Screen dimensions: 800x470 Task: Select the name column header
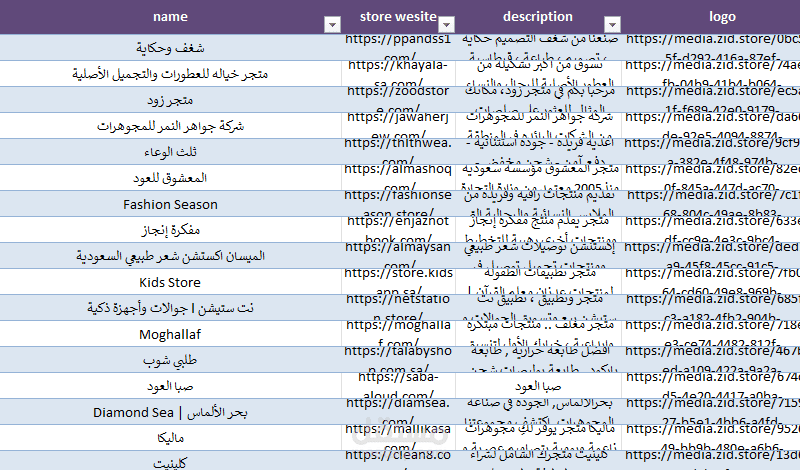170,16
